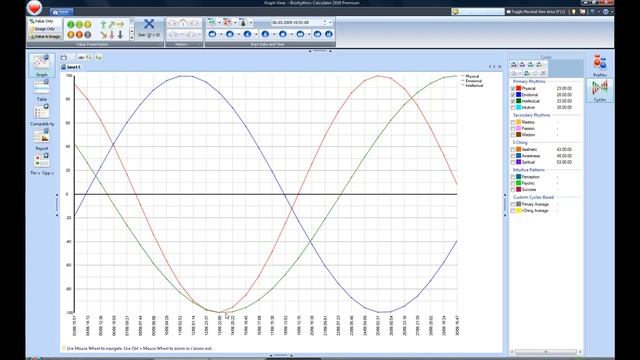Image resolution: width=640 pixels, height=360 pixels.
Task: Open dropdown next to calendar icon
Action: 235,22
